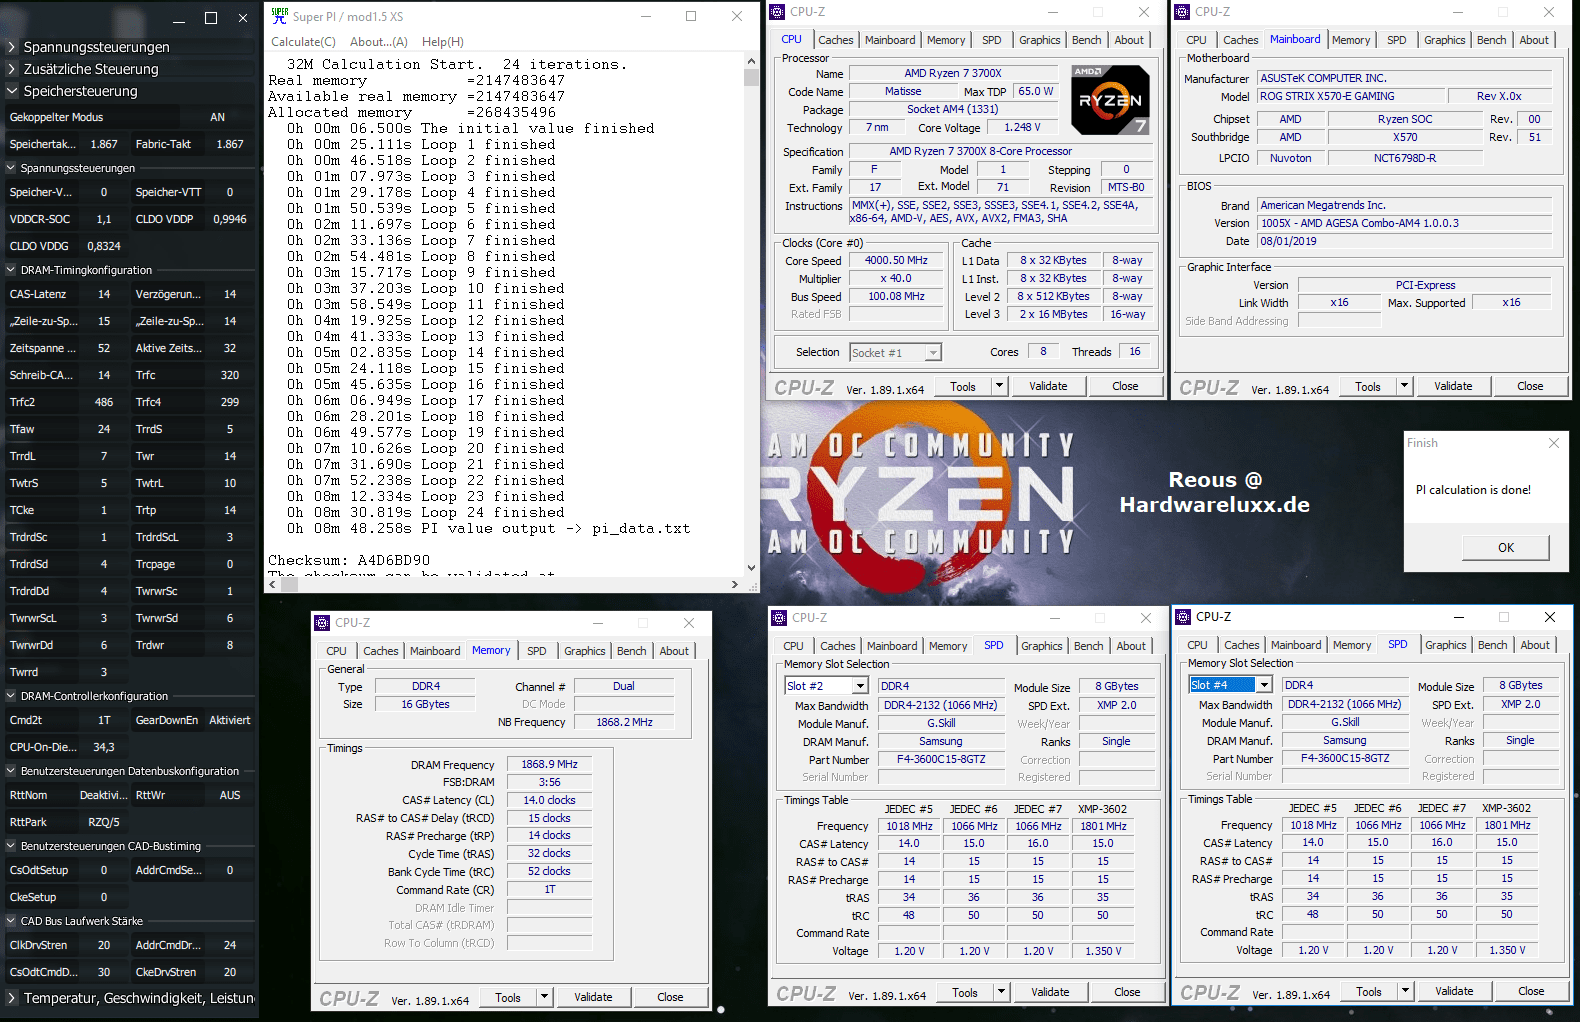Click Super PI vertical scrollbar up arrow
This screenshot has width=1580, height=1022.
[x=751, y=60]
